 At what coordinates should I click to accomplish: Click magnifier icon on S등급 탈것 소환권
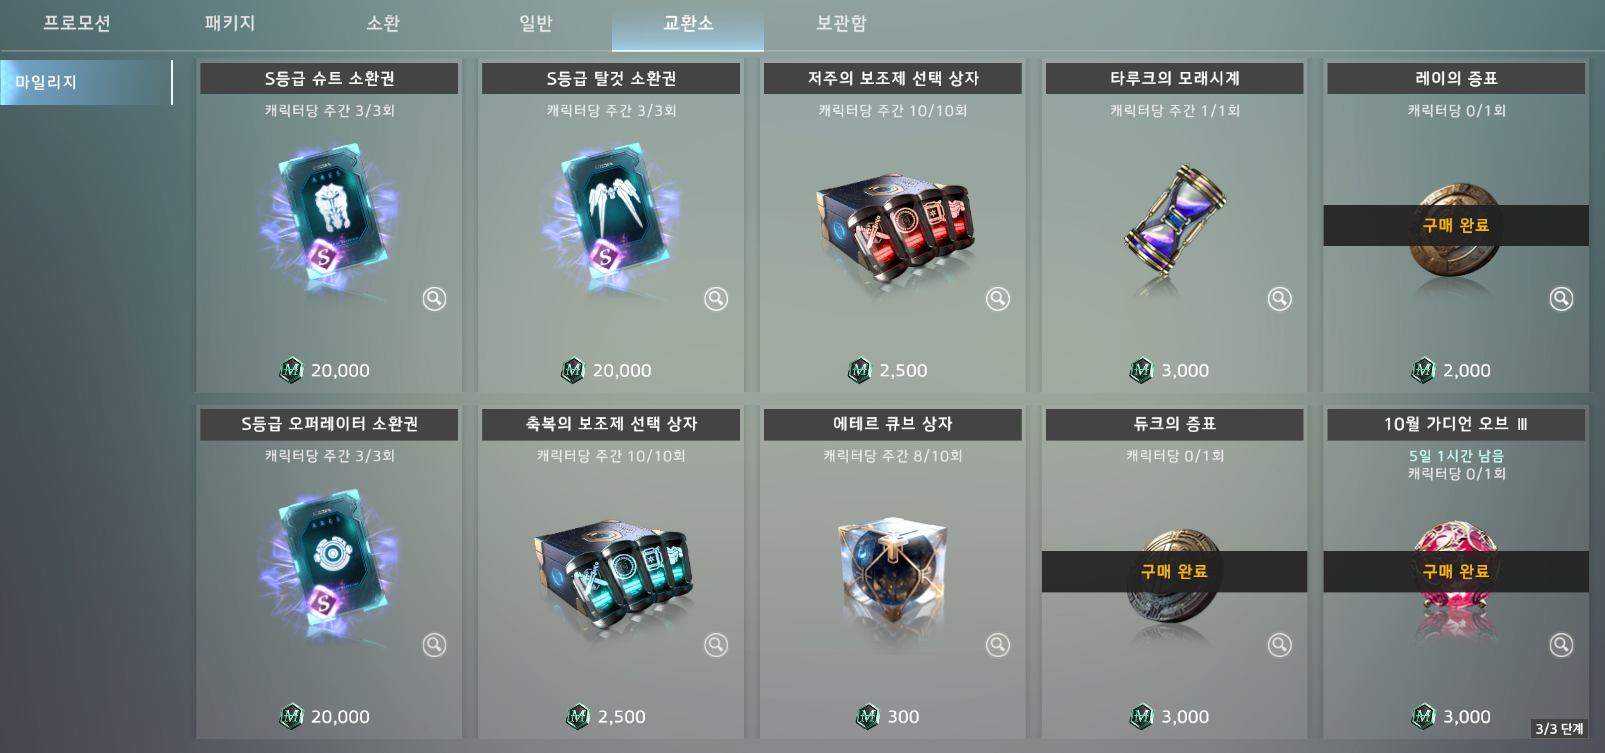pyautogui.click(x=716, y=299)
